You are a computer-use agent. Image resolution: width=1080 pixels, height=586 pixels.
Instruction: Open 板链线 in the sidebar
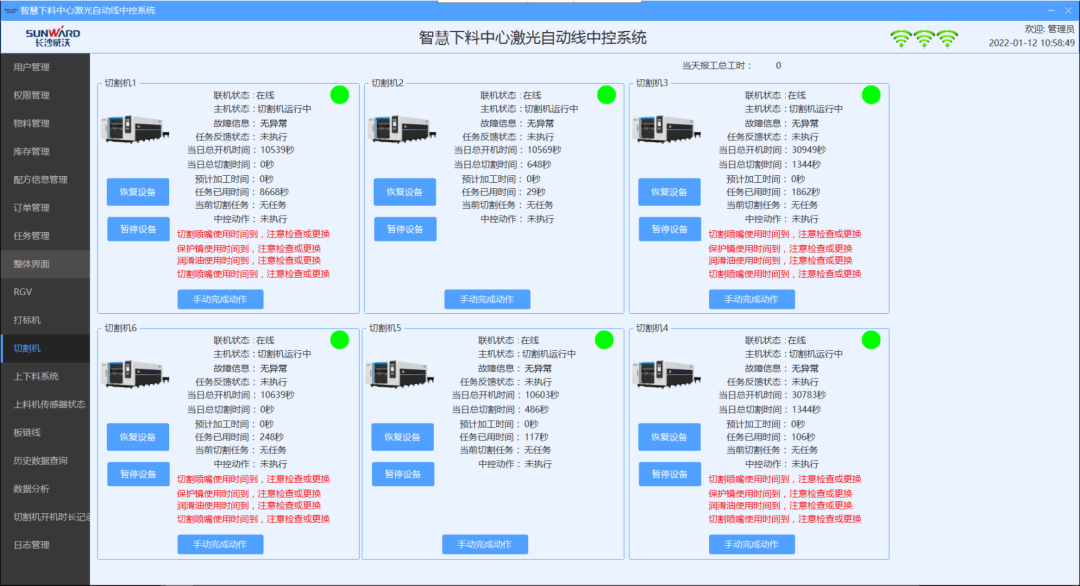point(45,432)
